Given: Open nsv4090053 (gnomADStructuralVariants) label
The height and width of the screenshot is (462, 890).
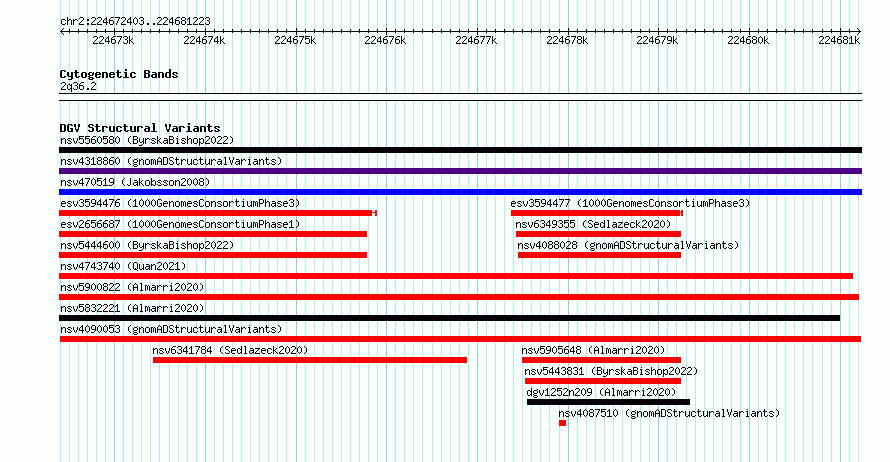Looking at the screenshot, I should [171, 329].
